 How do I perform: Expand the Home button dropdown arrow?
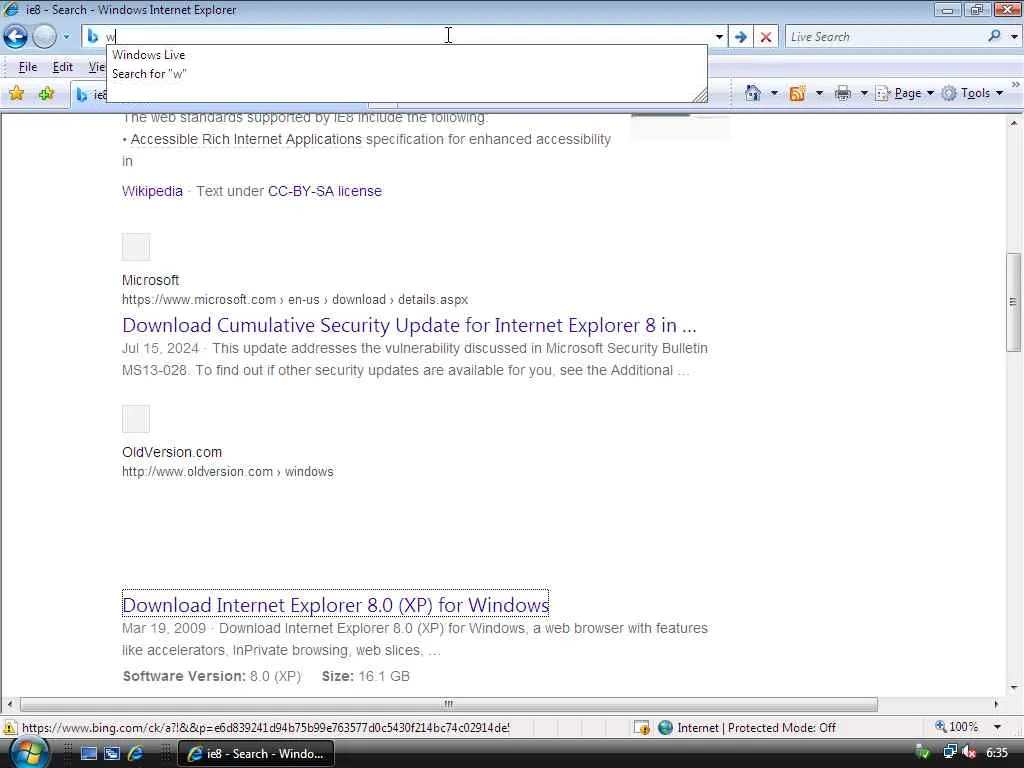pyautogui.click(x=775, y=93)
